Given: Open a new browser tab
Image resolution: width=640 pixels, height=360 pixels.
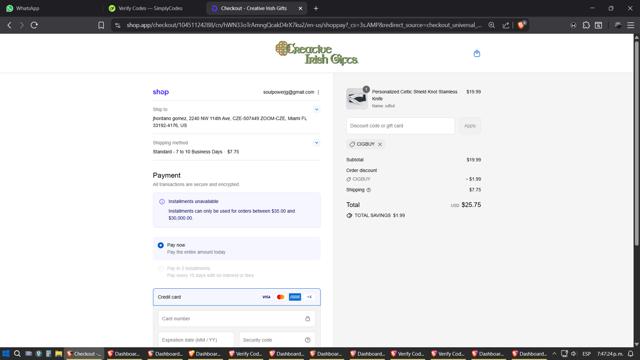Looking at the screenshot, I should click(x=316, y=8).
